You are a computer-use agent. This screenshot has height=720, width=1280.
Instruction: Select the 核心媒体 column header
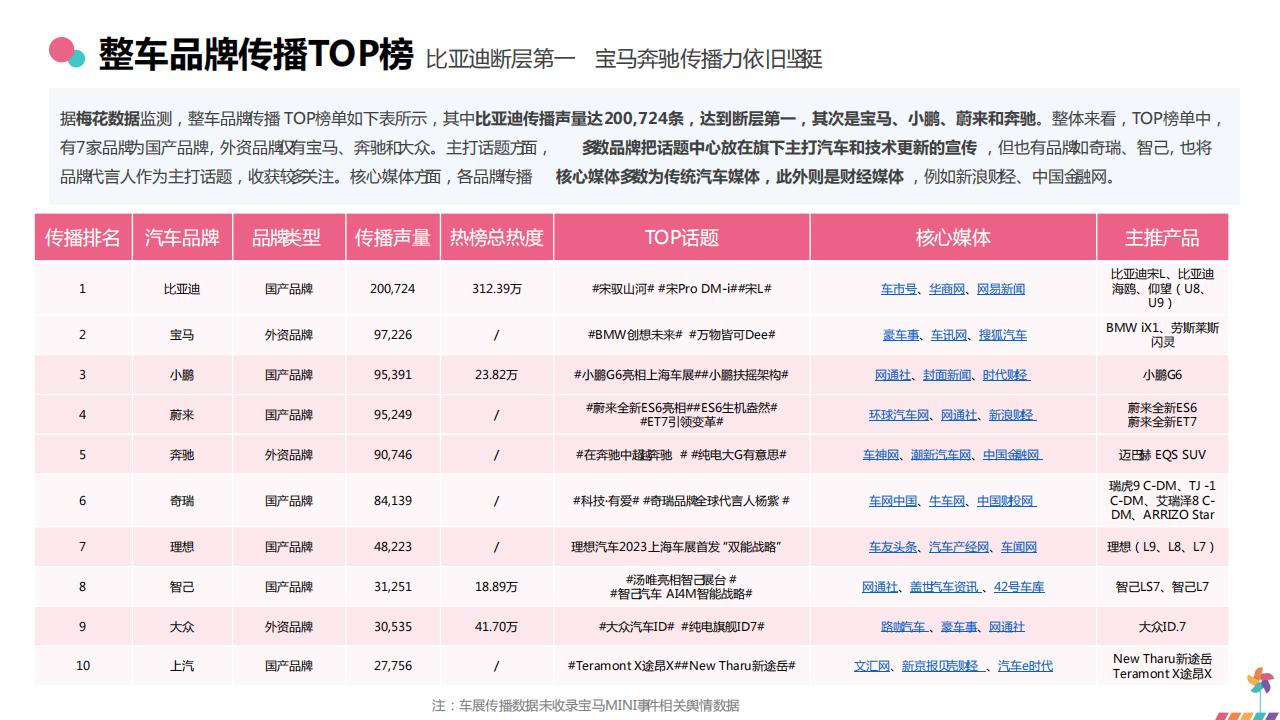click(x=953, y=238)
